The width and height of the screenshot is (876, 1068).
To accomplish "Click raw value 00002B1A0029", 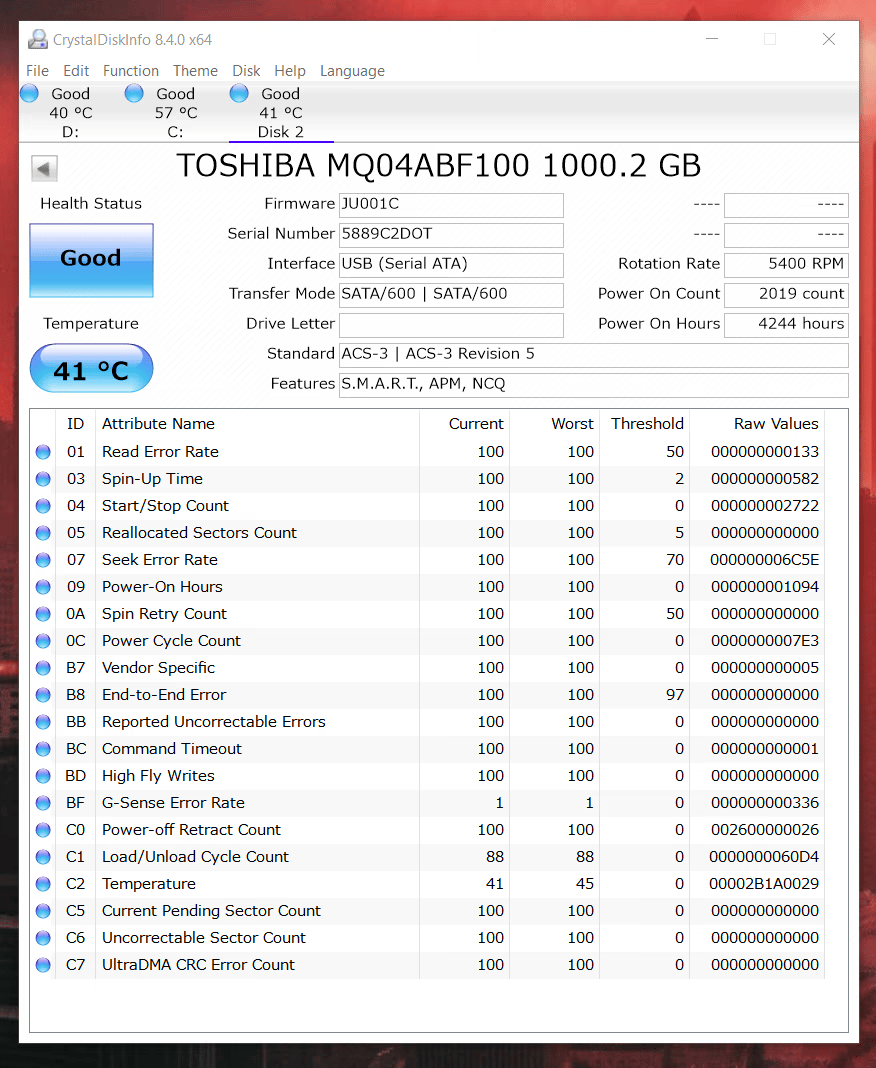I will 764,884.
